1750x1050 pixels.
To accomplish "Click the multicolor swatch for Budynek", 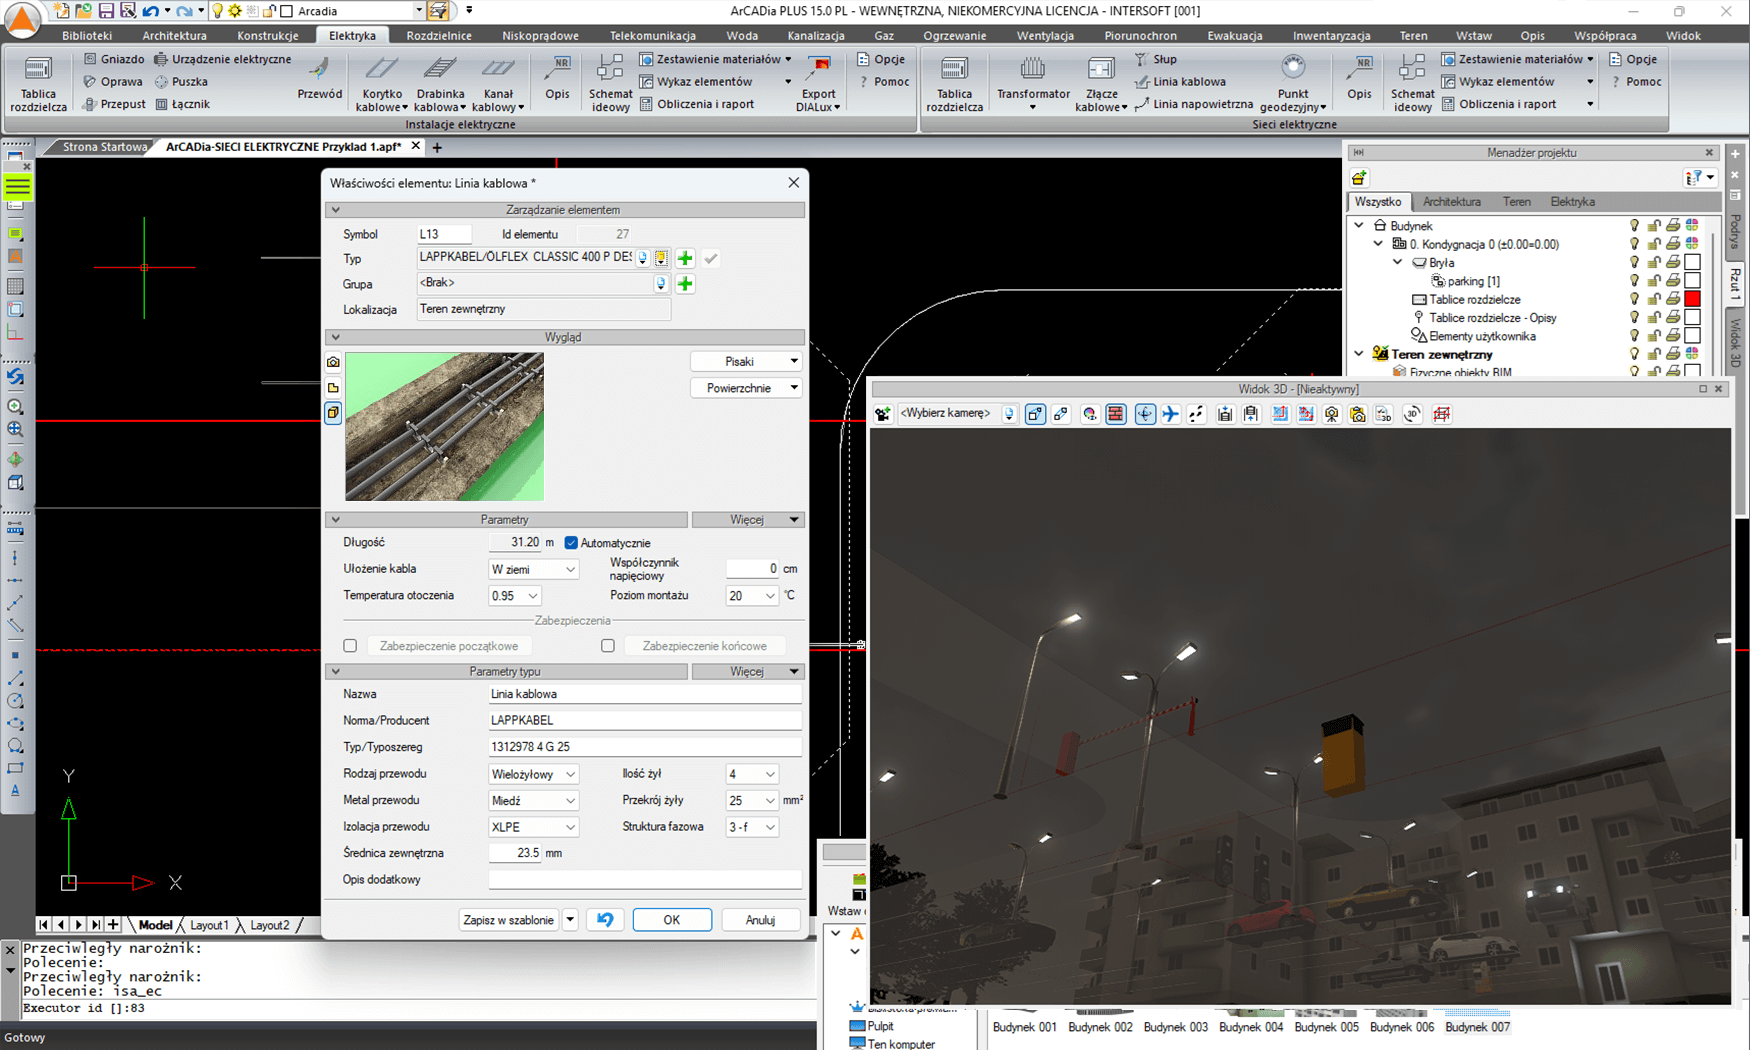I will tap(1692, 226).
